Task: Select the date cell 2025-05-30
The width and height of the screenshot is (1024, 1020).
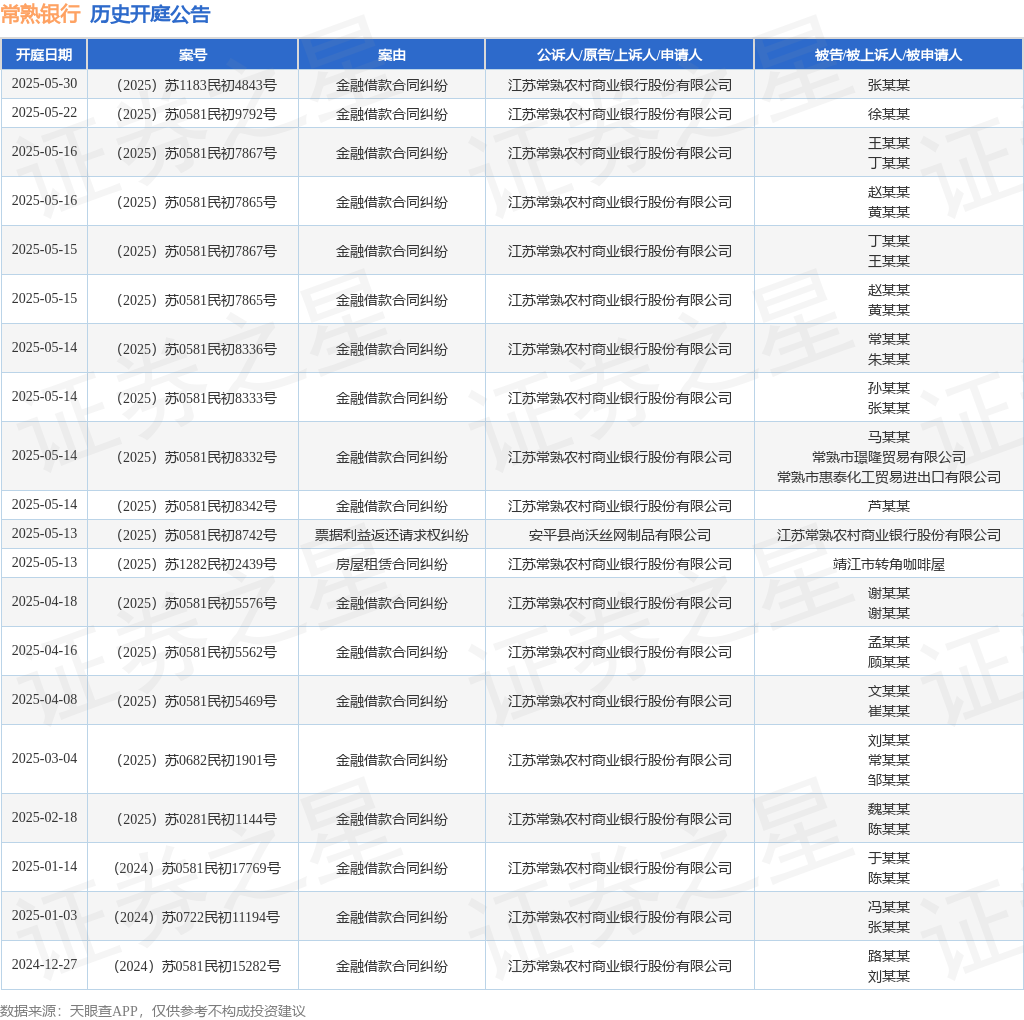Action: 44,84
